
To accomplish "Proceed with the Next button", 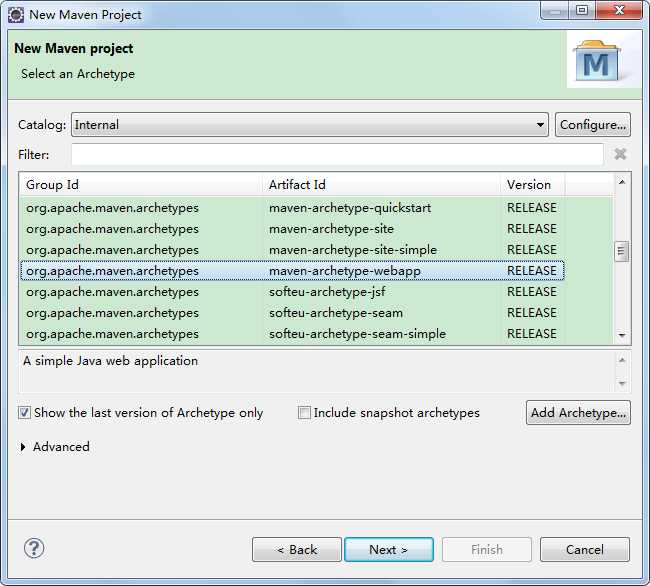I will pos(389,550).
